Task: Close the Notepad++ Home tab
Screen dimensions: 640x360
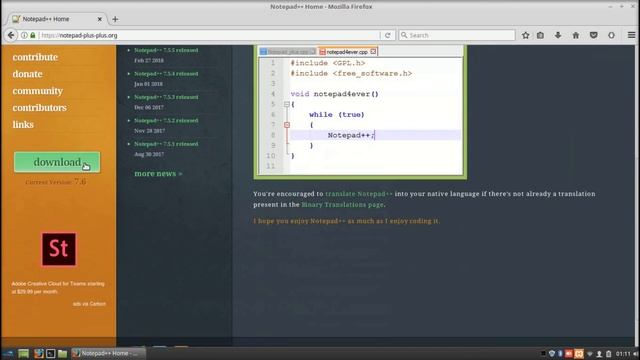Action: pyautogui.click(x=100, y=19)
